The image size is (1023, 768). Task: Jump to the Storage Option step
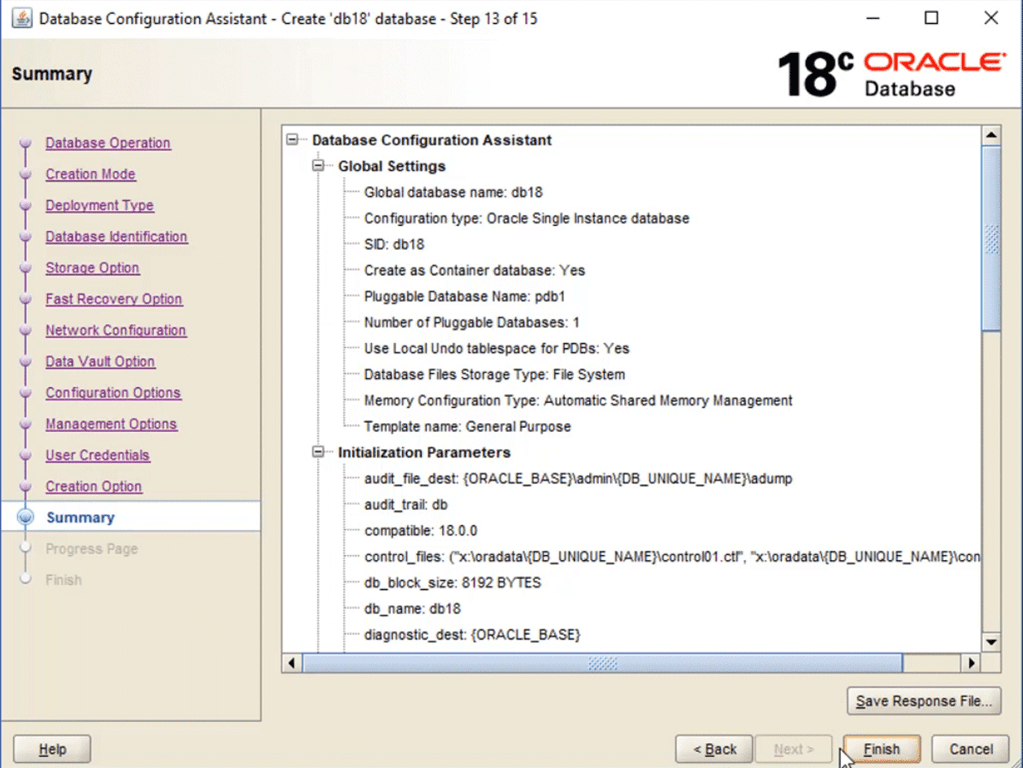click(x=92, y=268)
